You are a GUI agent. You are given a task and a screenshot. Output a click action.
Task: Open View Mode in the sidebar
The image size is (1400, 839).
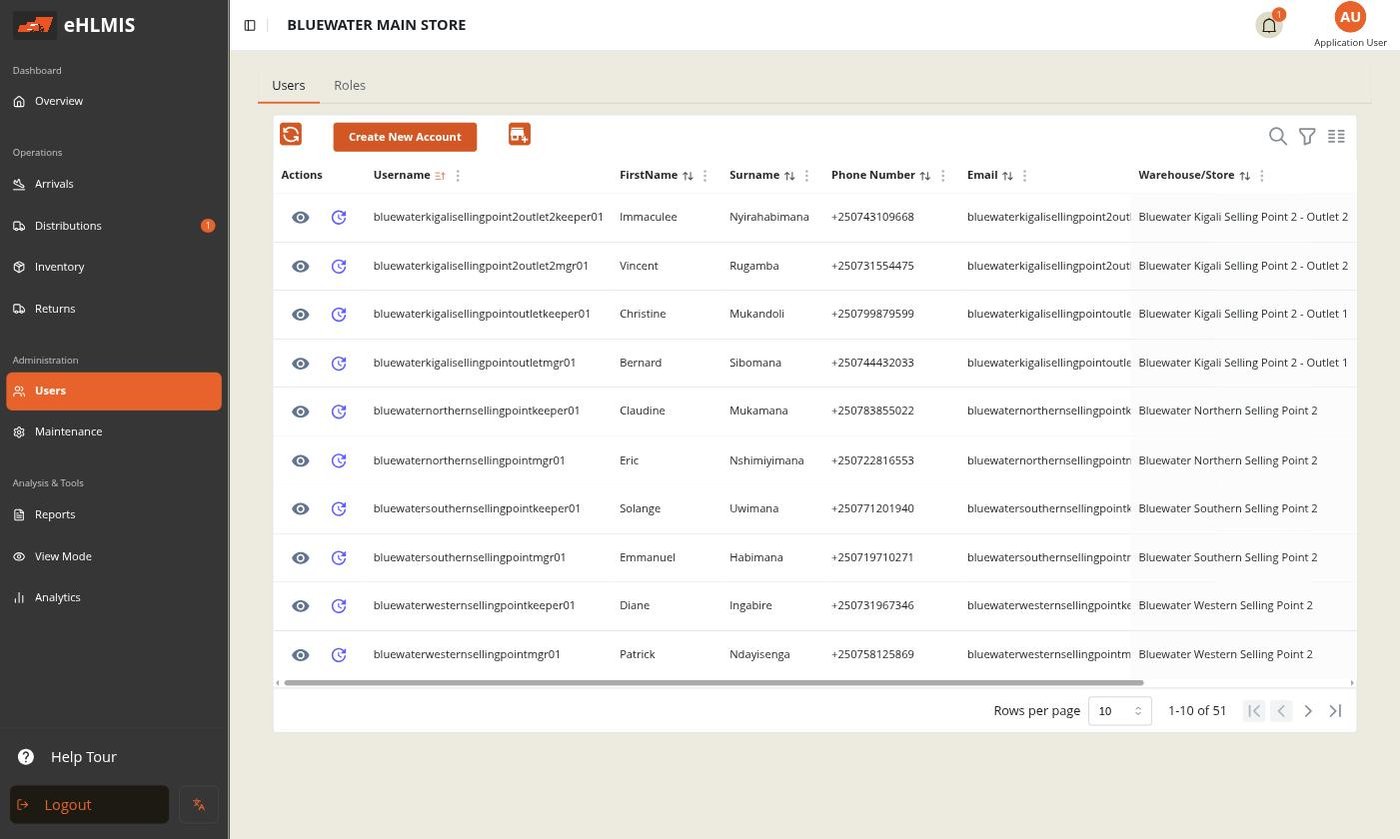tap(114, 557)
